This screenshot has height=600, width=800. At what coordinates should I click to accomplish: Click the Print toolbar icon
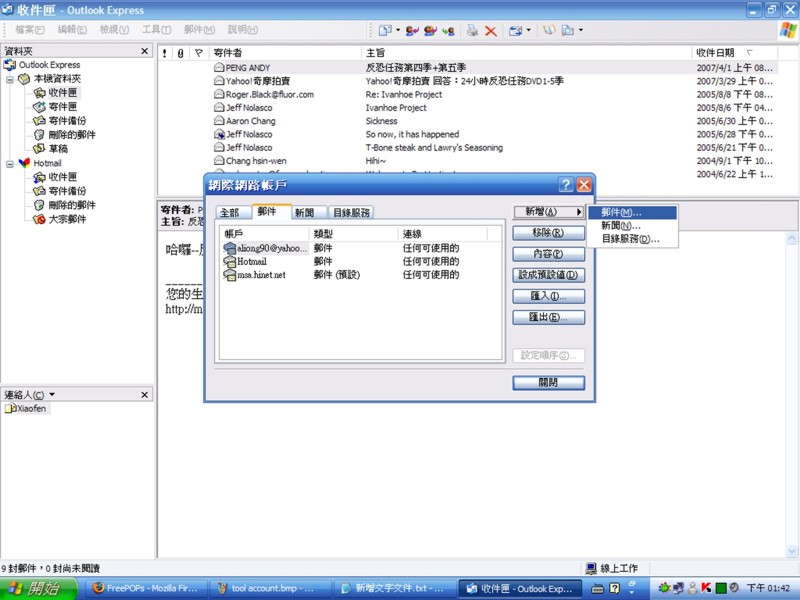point(472,31)
